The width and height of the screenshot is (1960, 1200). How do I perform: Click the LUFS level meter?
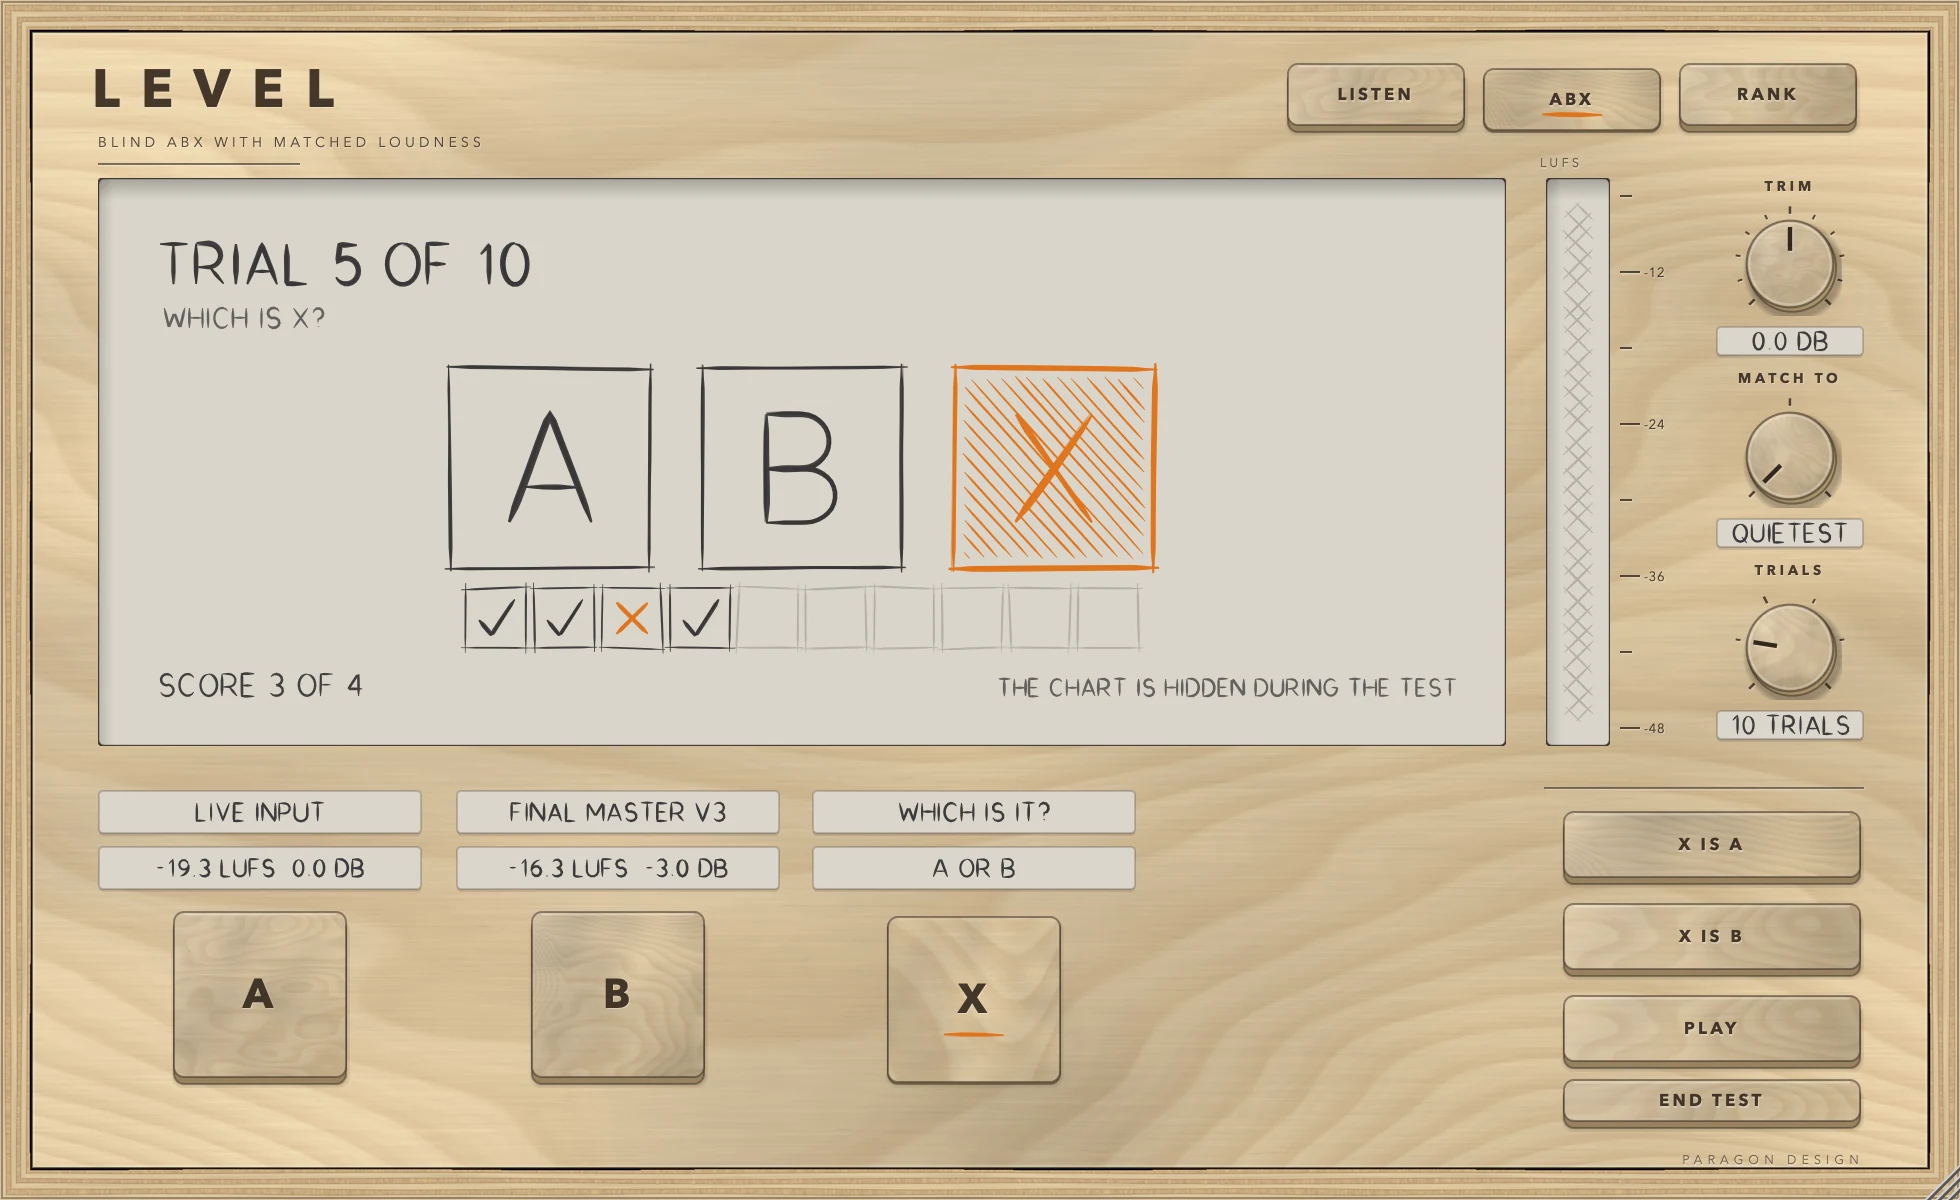tap(1577, 462)
